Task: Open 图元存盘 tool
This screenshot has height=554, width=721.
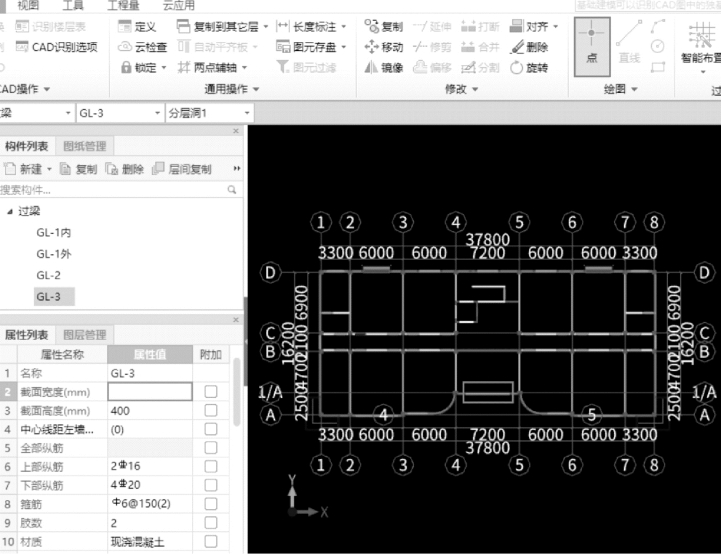Action: pyautogui.click(x=307, y=47)
